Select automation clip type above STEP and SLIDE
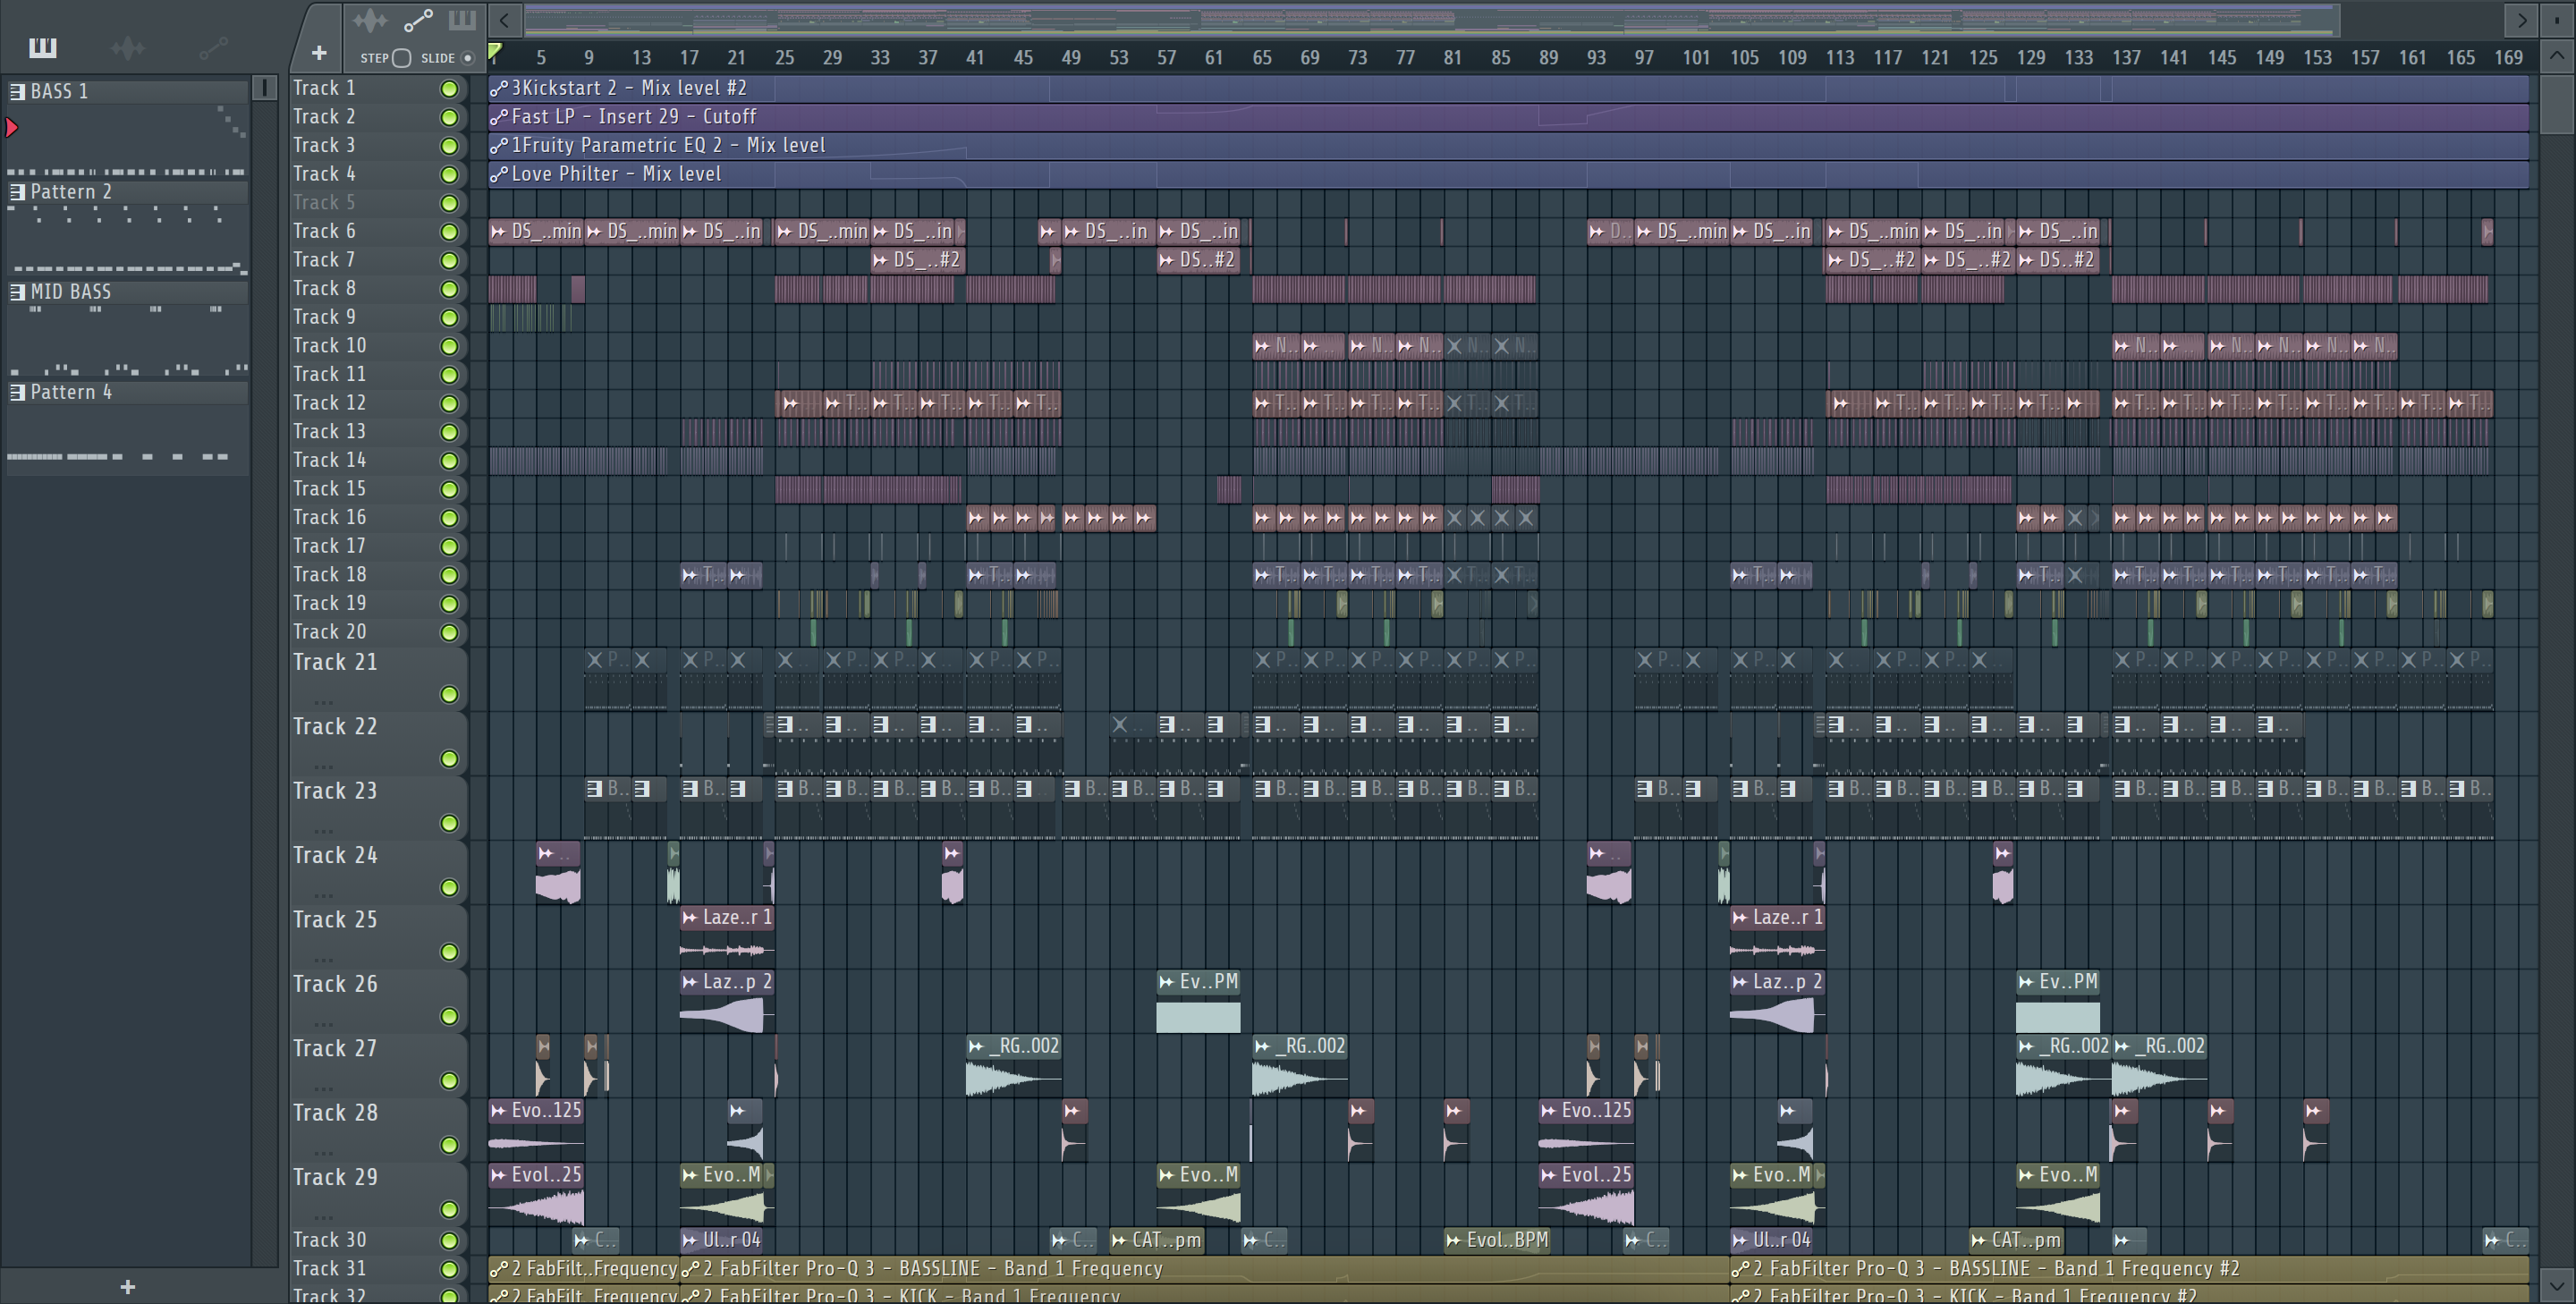 (x=418, y=20)
